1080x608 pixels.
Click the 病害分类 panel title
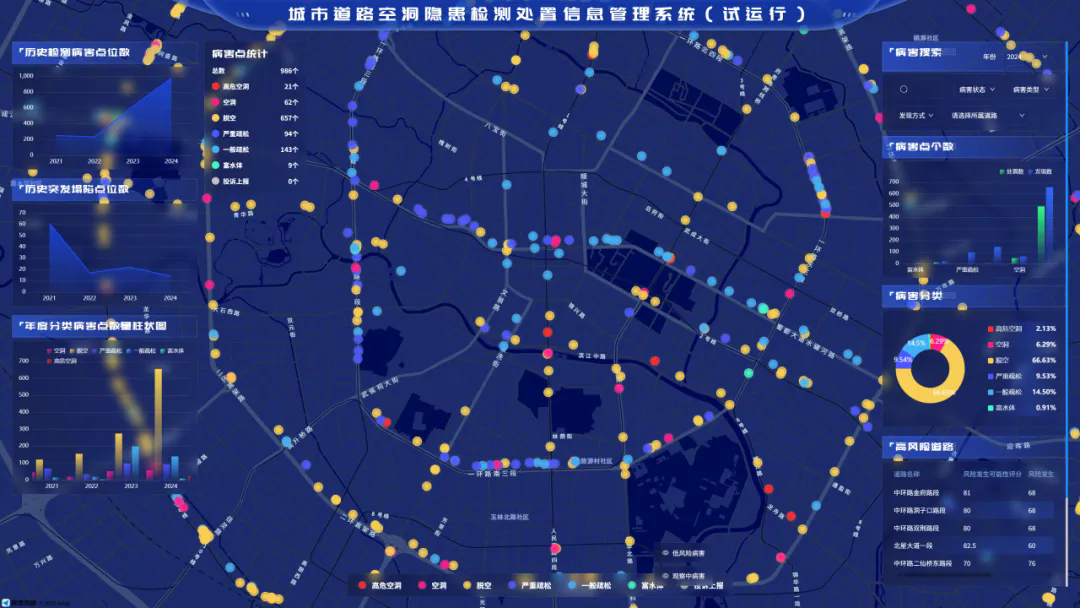pyautogui.click(x=919, y=295)
